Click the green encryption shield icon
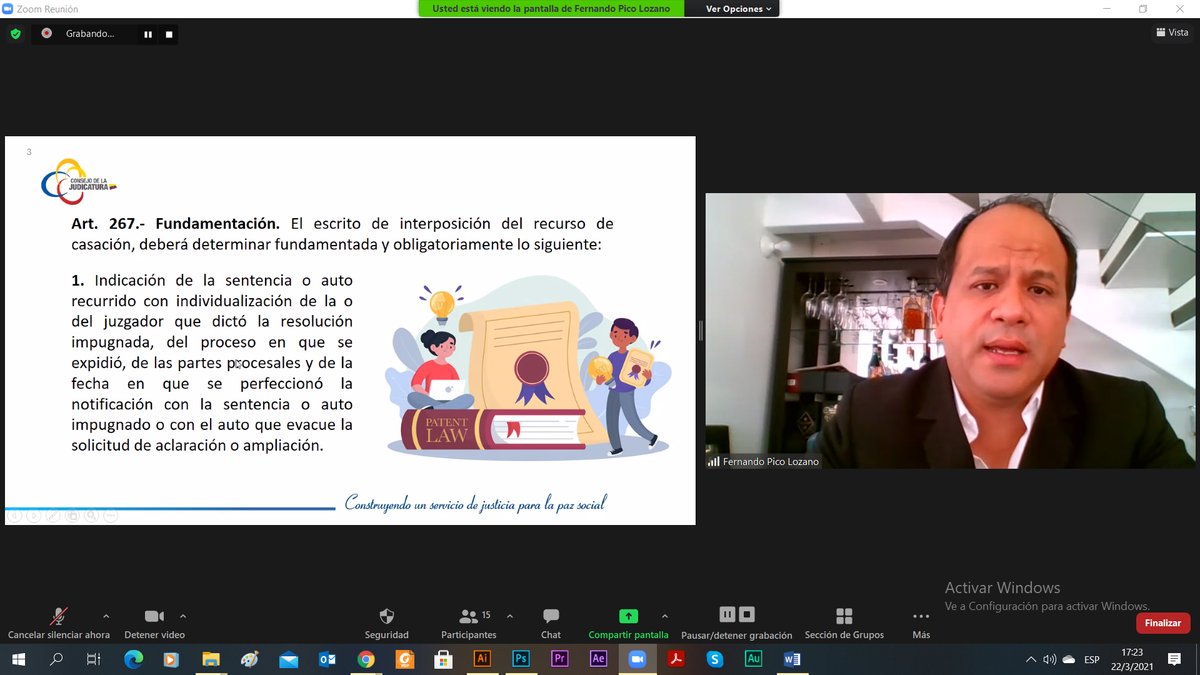This screenshot has height=675, width=1200. tap(15, 33)
